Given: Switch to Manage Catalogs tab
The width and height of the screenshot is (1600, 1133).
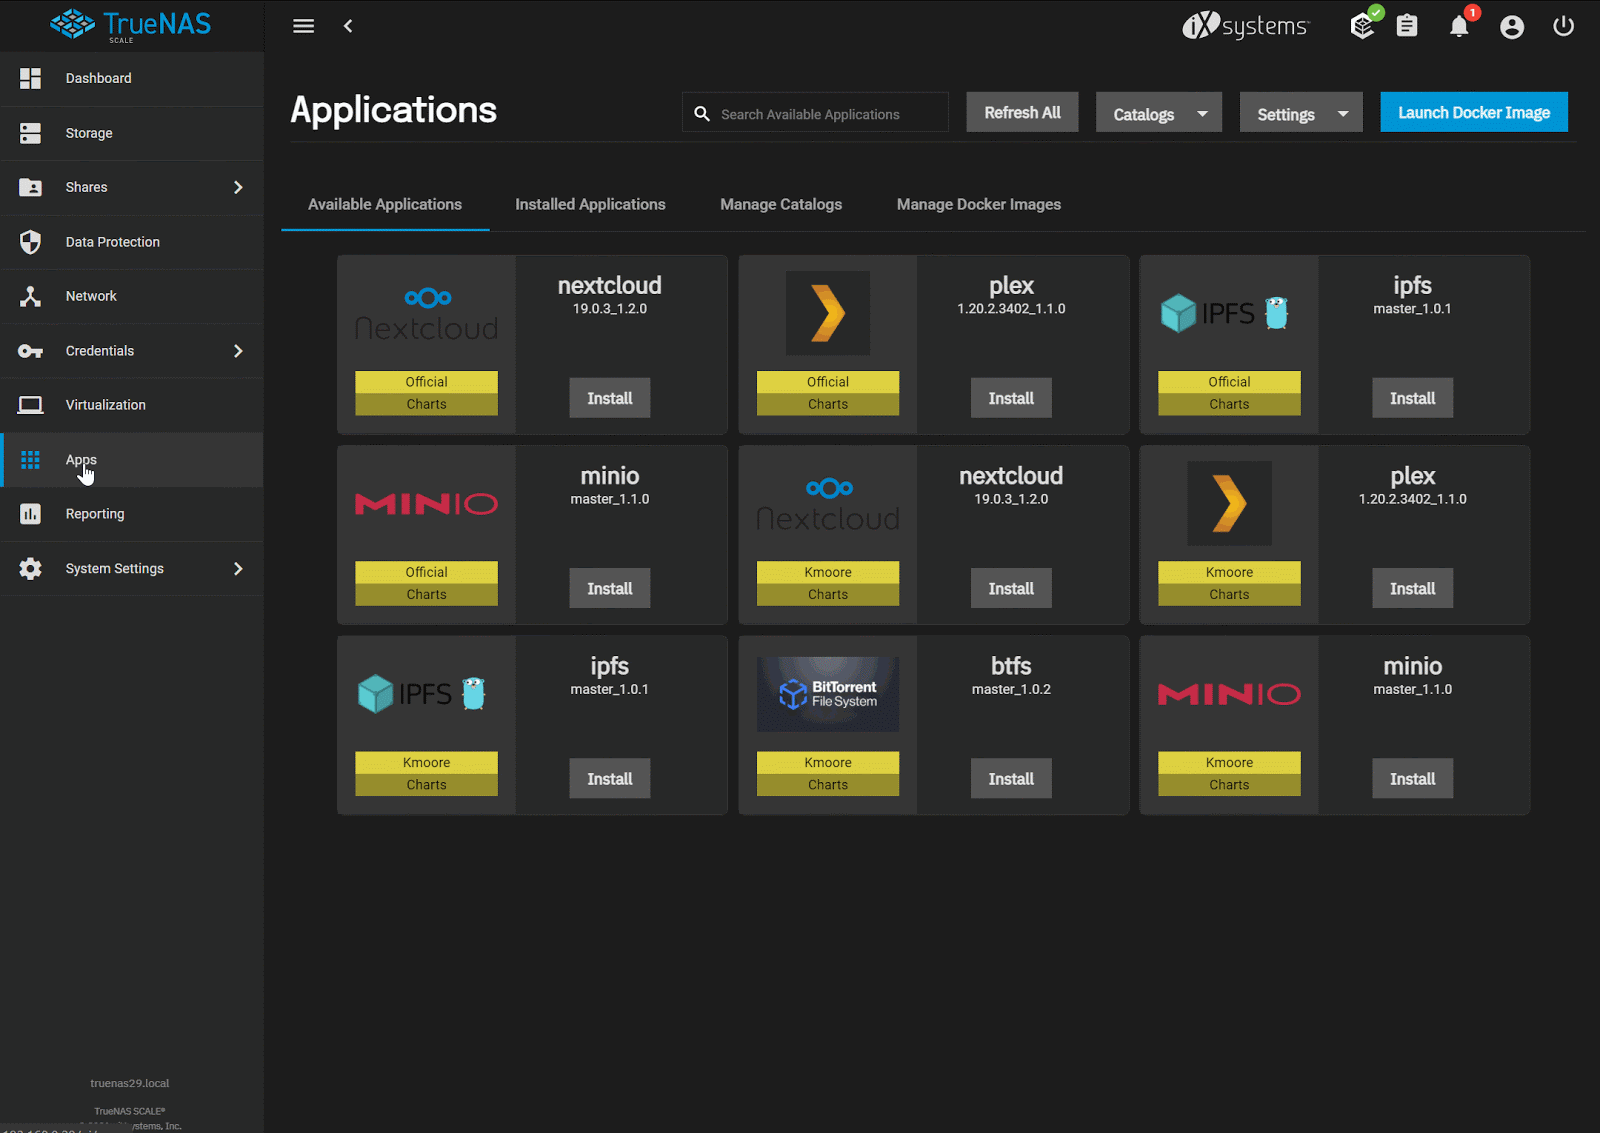Looking at the screenshot, I should tap(781, 204).
